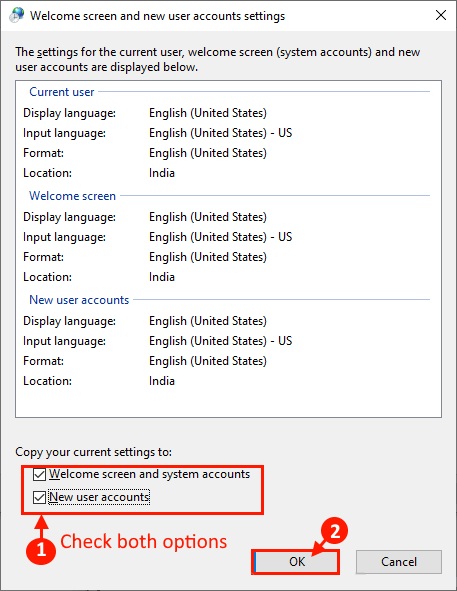Screen dimensions: 457x591
Task: Click the Current user 'Display language:' label
Action: point(69,113)
